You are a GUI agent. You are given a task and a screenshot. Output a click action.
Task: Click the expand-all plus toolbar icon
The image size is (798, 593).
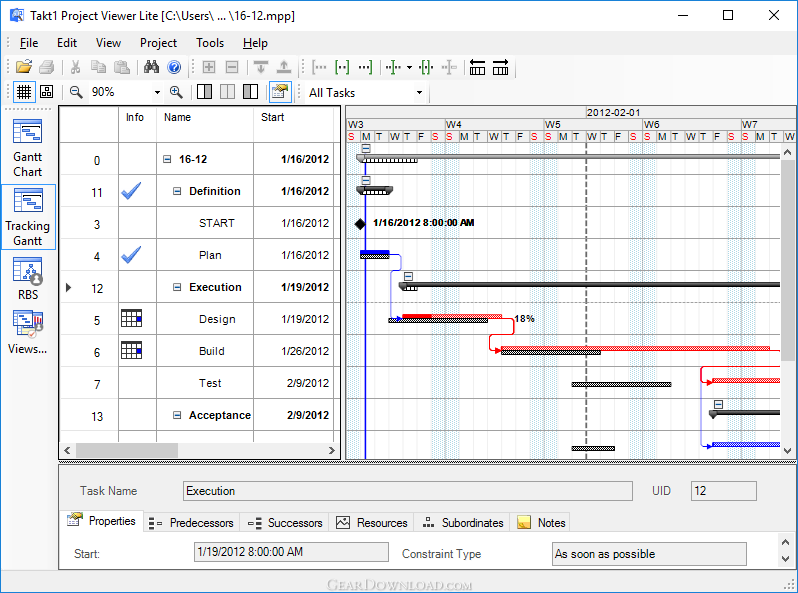[209, 67]
